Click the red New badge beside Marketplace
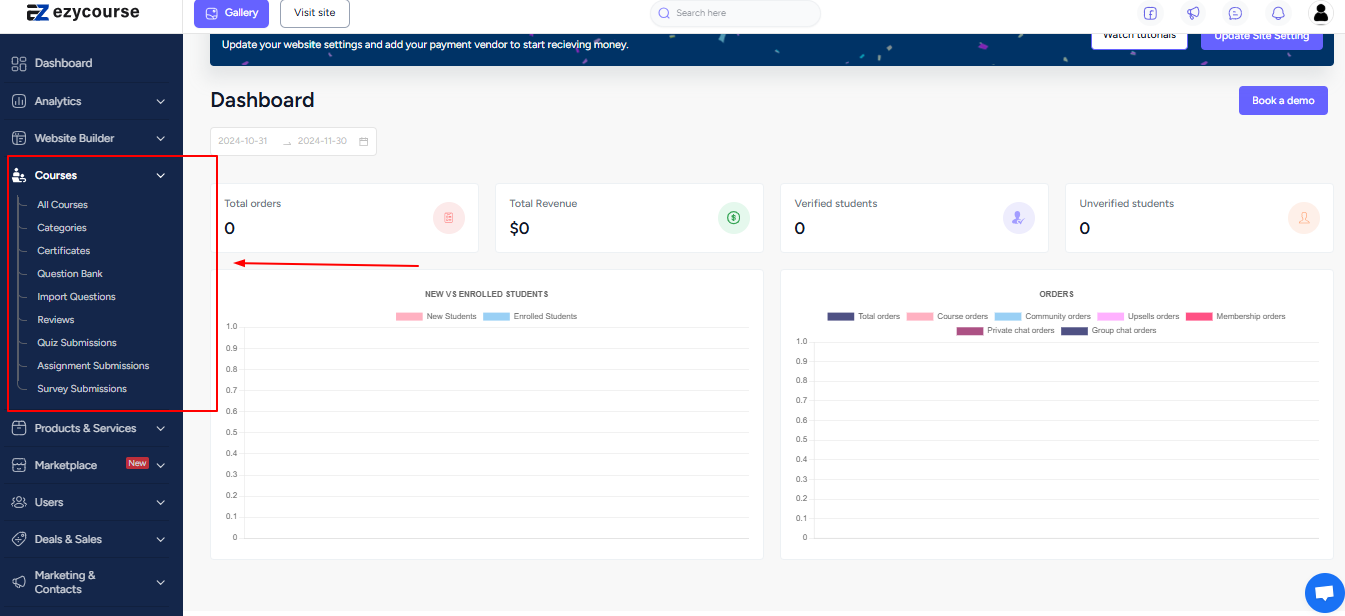The height and width of the screenshot is (616, 1345). coord(137,463)
